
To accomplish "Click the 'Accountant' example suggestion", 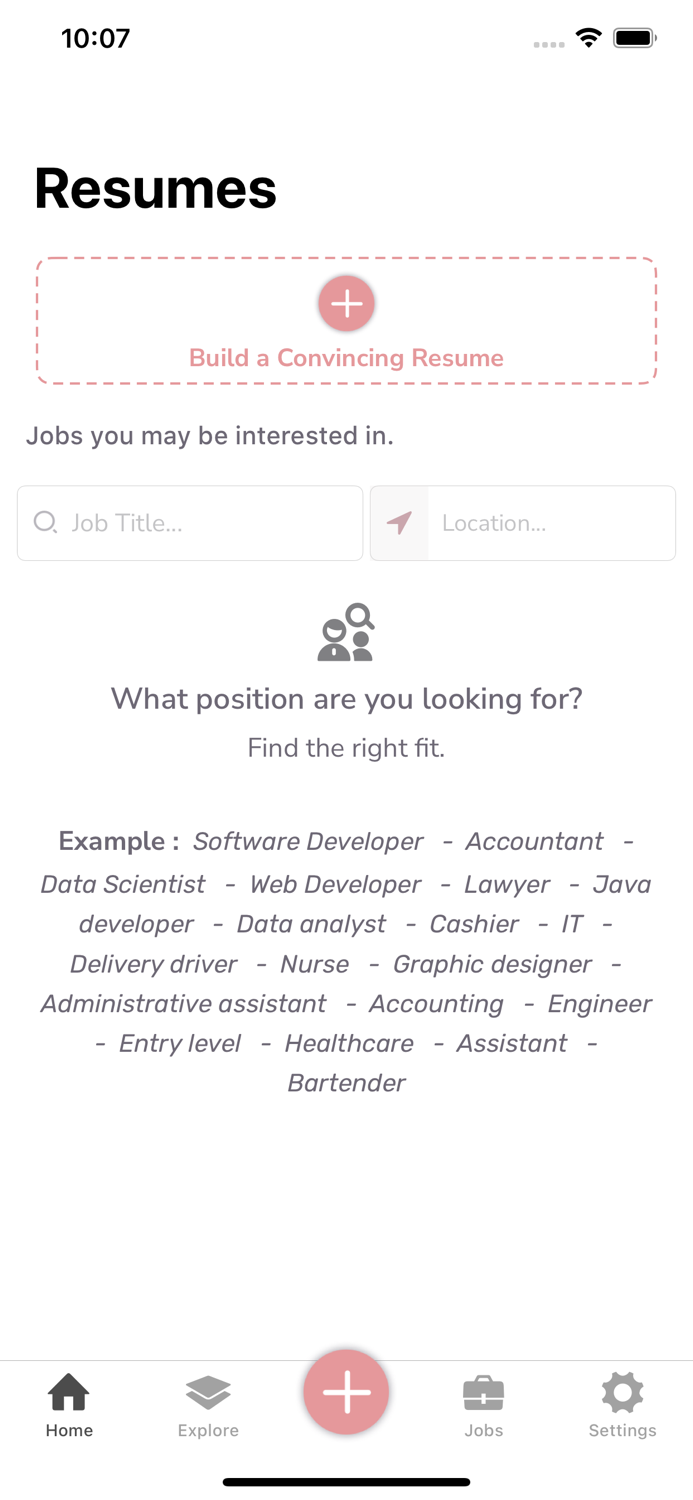I will point(534,842).
